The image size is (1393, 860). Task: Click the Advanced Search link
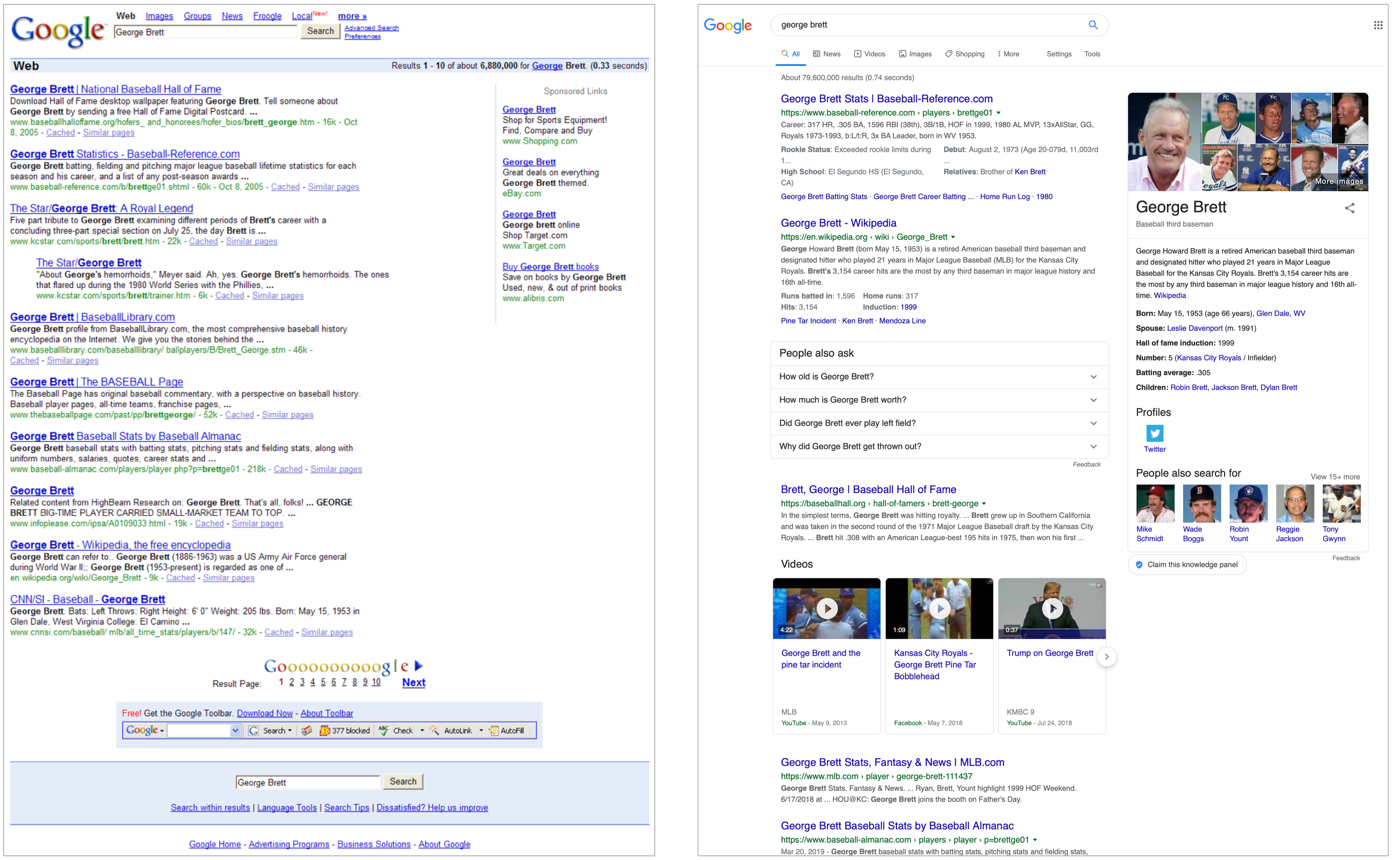(x=371, y=28)
